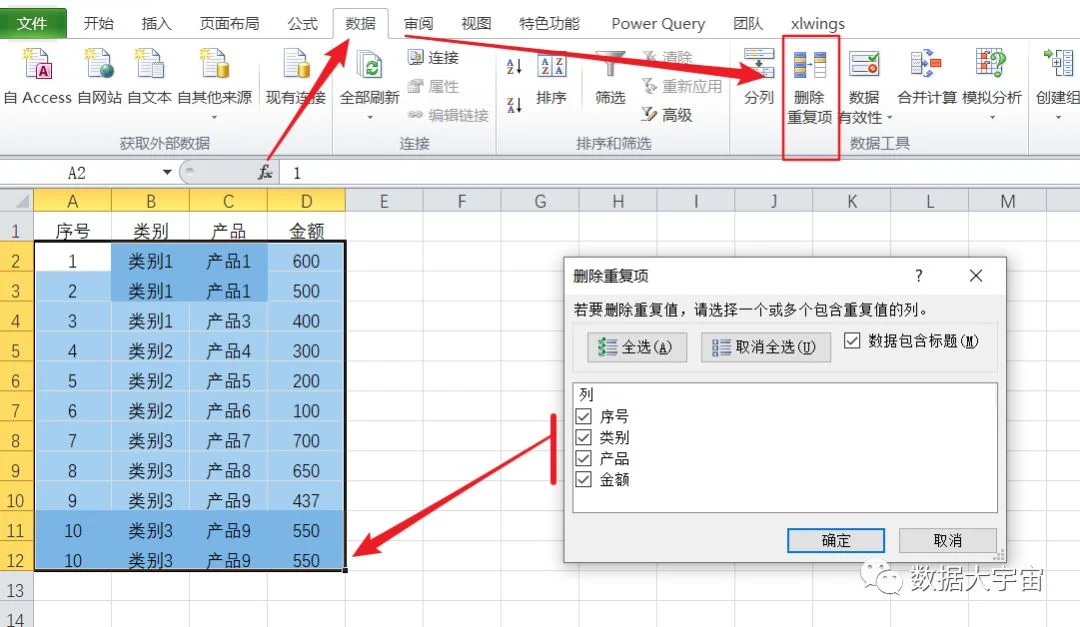Viewport: 1080px width, 627px height.
Task: Open 自其他来源 dropdown
Action: [214, 118]
